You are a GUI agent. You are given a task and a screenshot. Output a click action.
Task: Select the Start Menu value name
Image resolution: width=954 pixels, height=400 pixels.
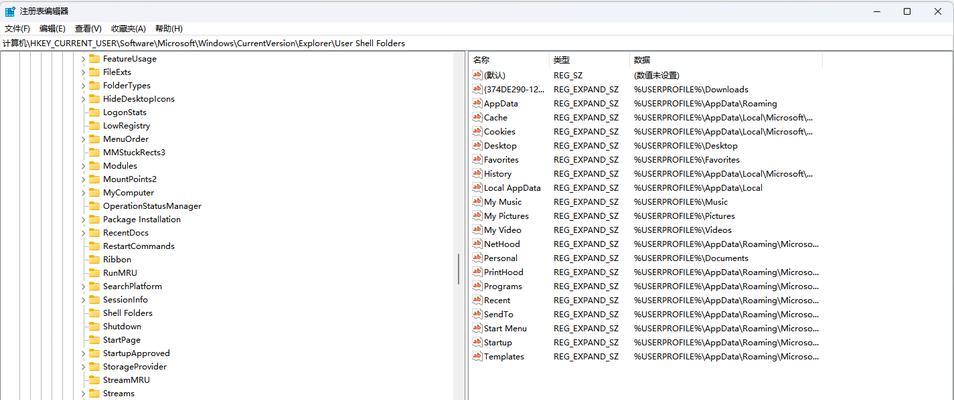pyautogui.click(x=505, y=328)
